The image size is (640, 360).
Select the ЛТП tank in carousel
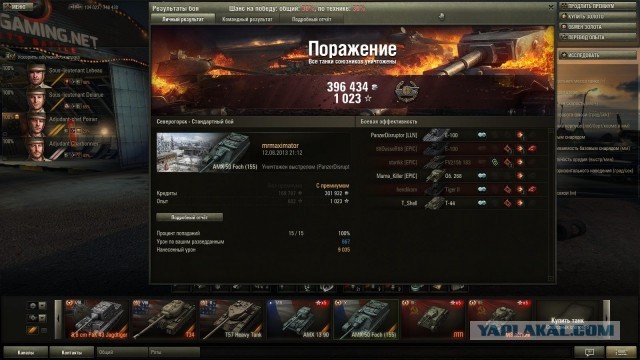coord(433,319)
